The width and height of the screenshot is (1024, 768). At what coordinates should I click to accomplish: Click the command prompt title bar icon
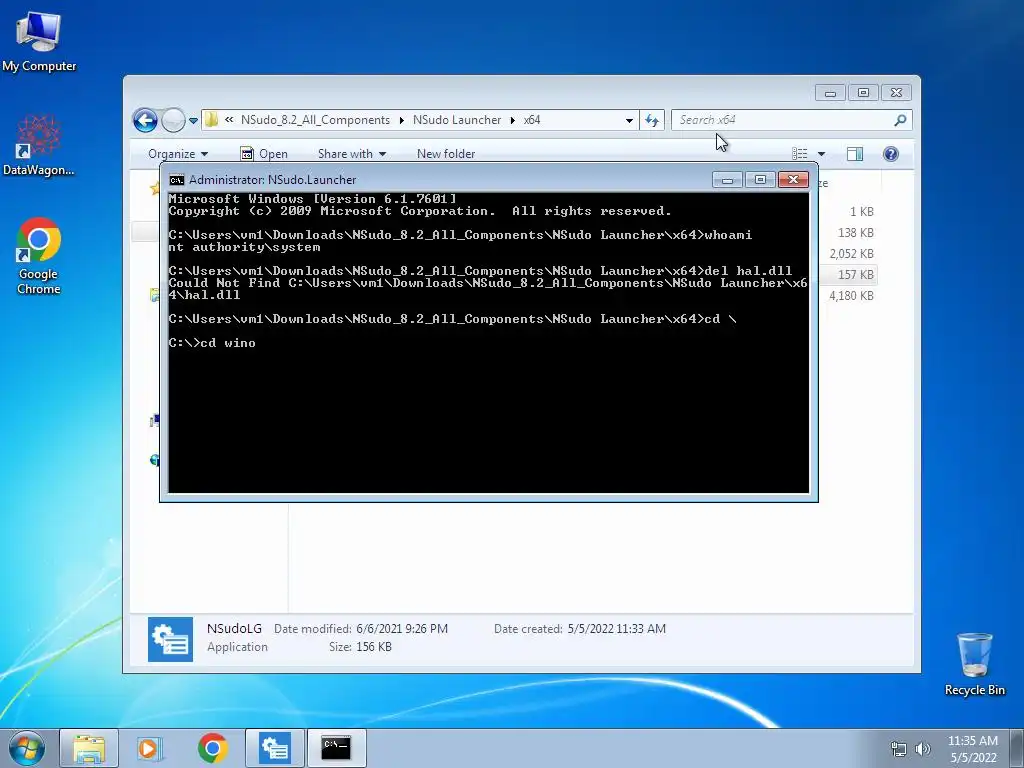176,180
